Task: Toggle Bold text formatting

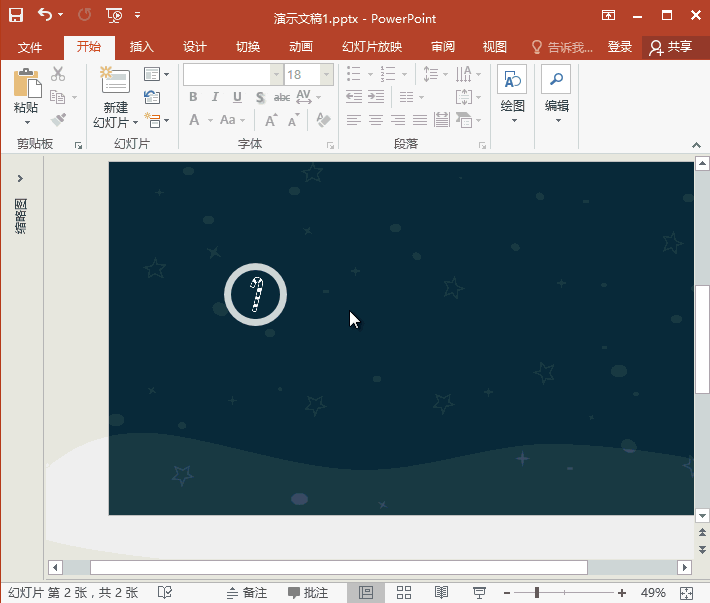Action: (194, 97)
